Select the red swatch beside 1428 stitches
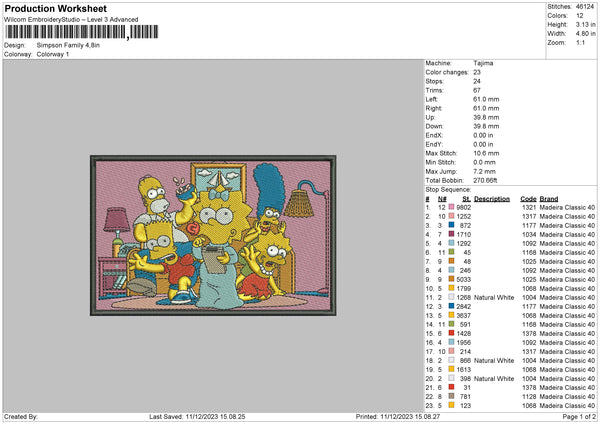600x424 pixels. pyautogui.click(x=452, y=333)
